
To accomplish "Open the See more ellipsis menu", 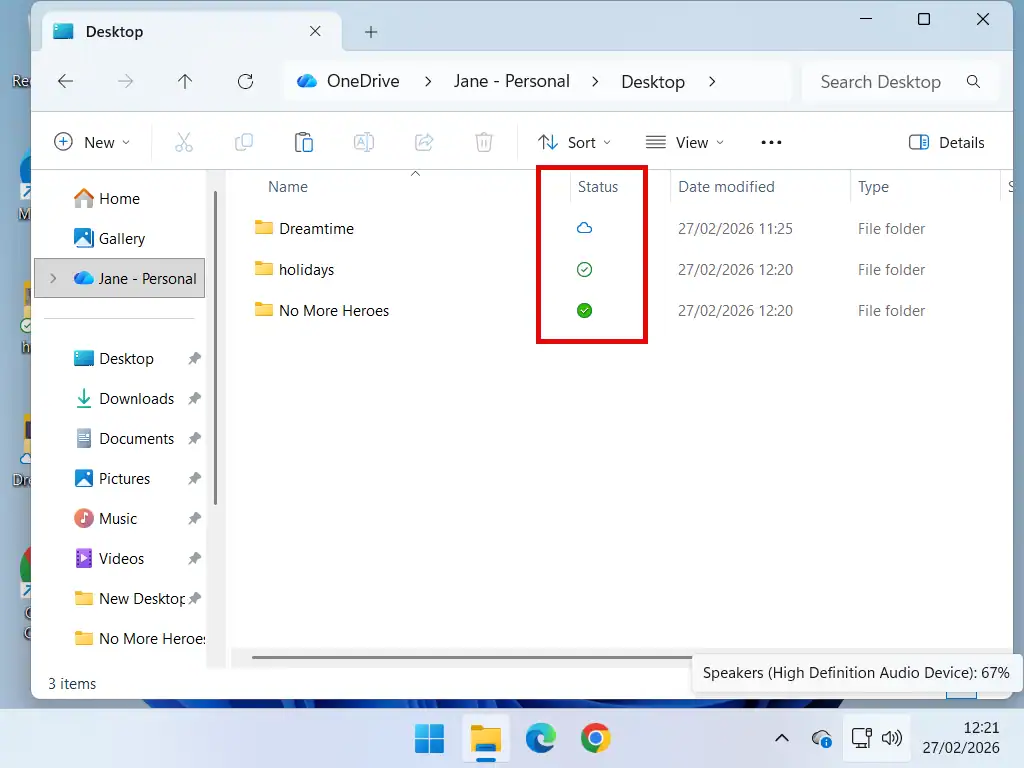I will pos(770,142).
